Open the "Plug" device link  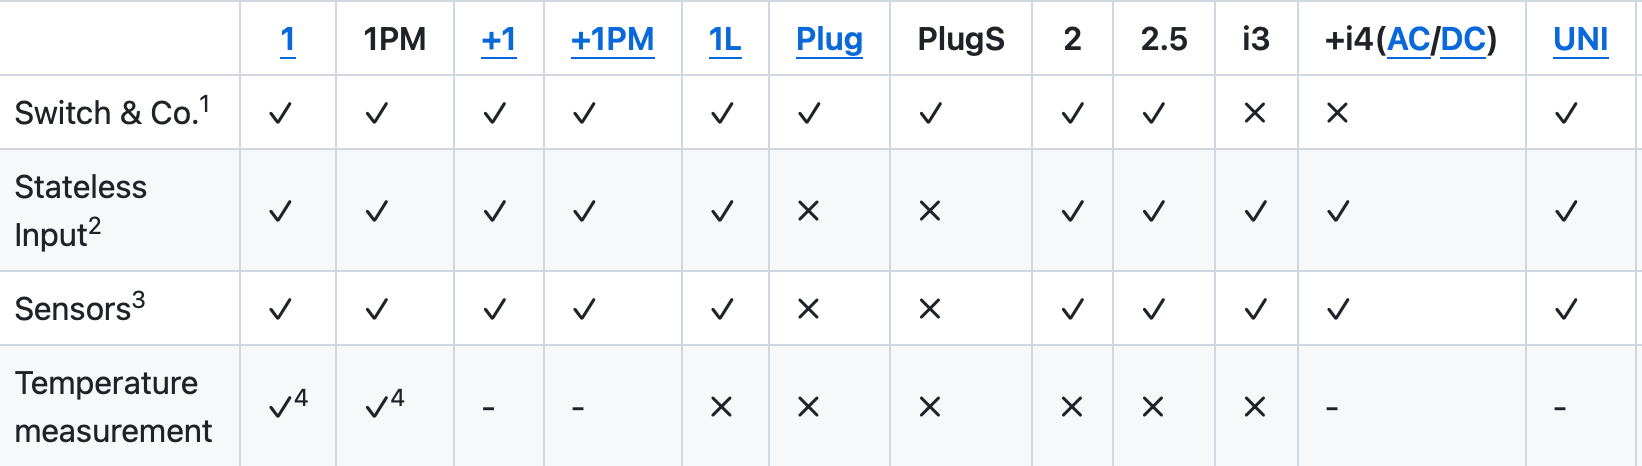[x=829, y=39]
